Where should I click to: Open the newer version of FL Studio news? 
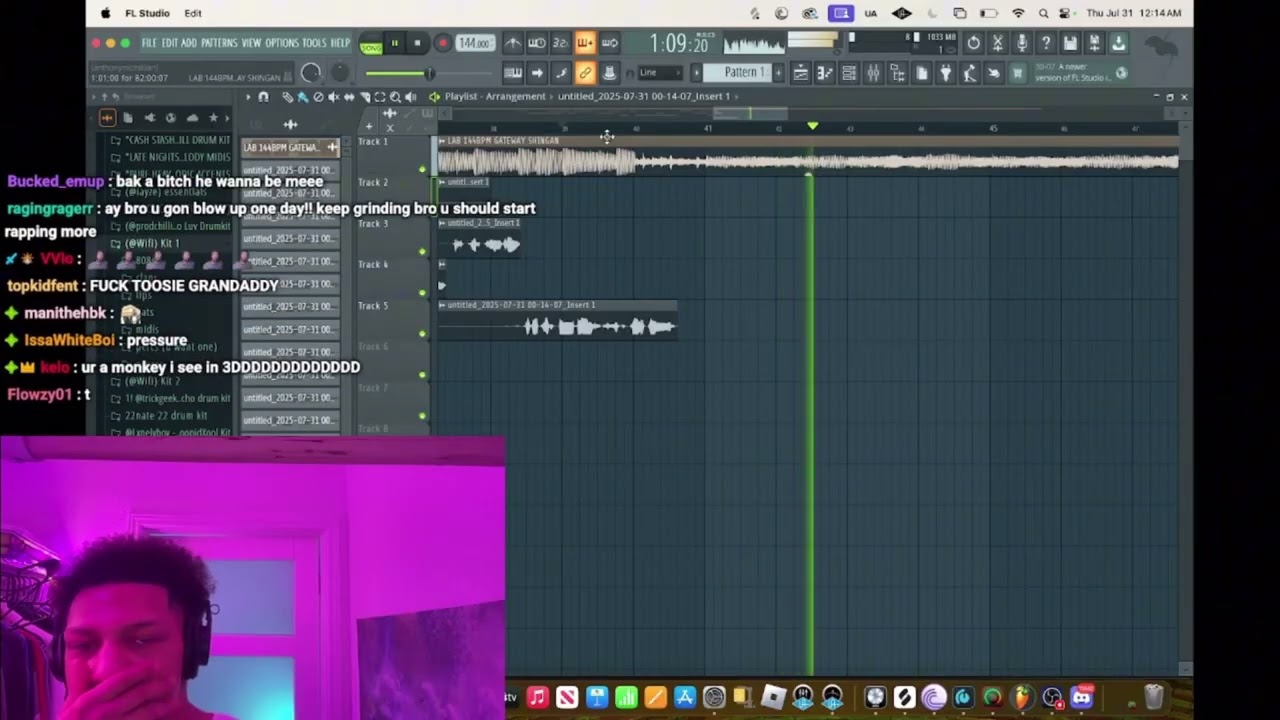pos(1080,72)
